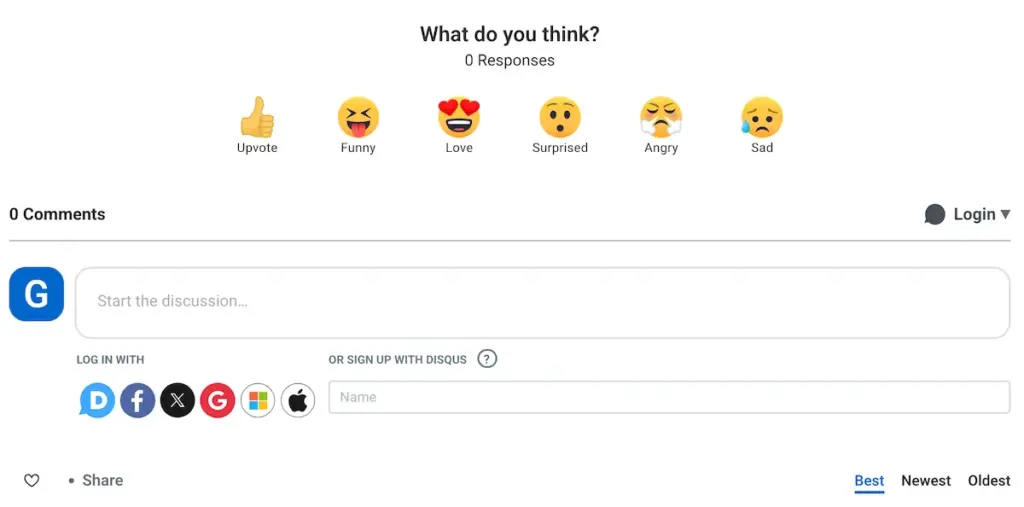Log in with Facebook icon
This screenshot has height=507, width=1024.
137,401
